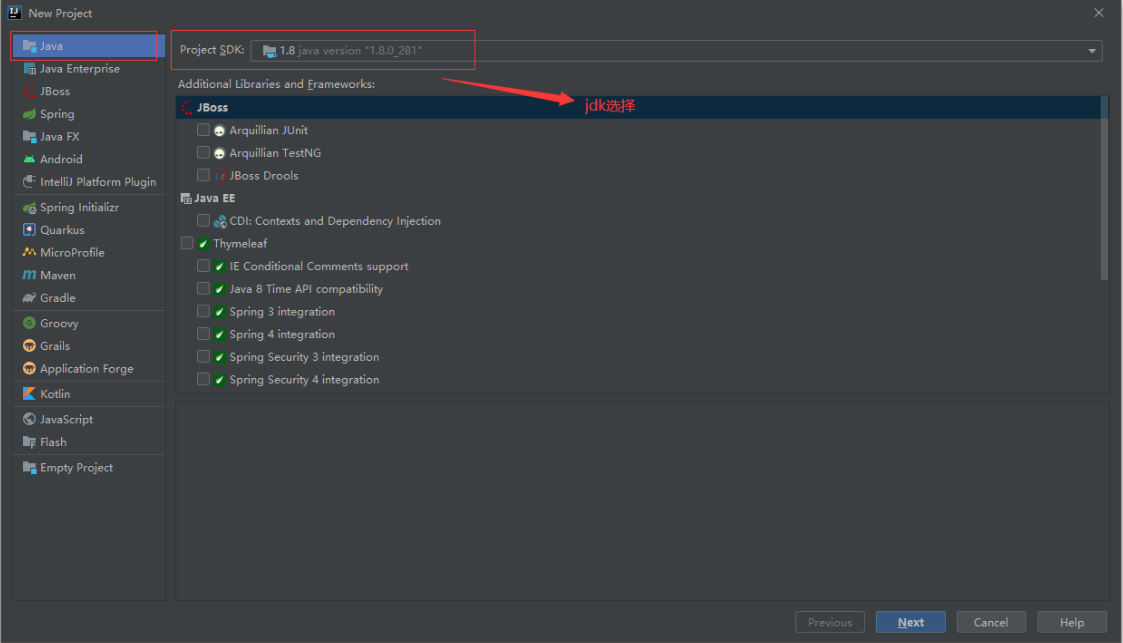Click the JavaScript globe icon
This screenshot has height=643, width=1123.
29,420
